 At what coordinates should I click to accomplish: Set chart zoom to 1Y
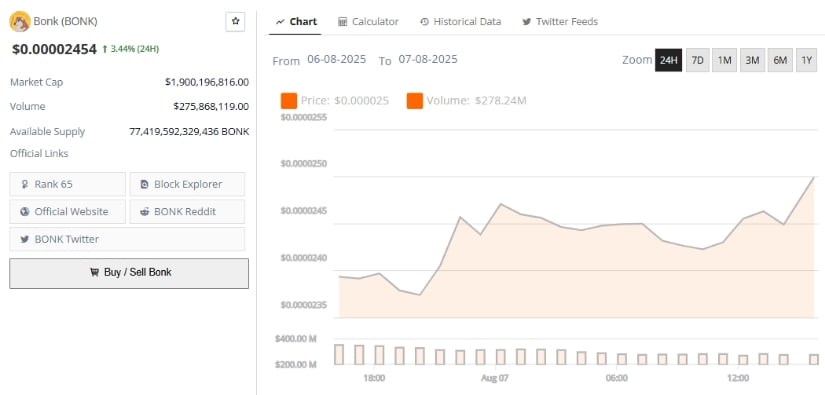[x=807, y=60]
